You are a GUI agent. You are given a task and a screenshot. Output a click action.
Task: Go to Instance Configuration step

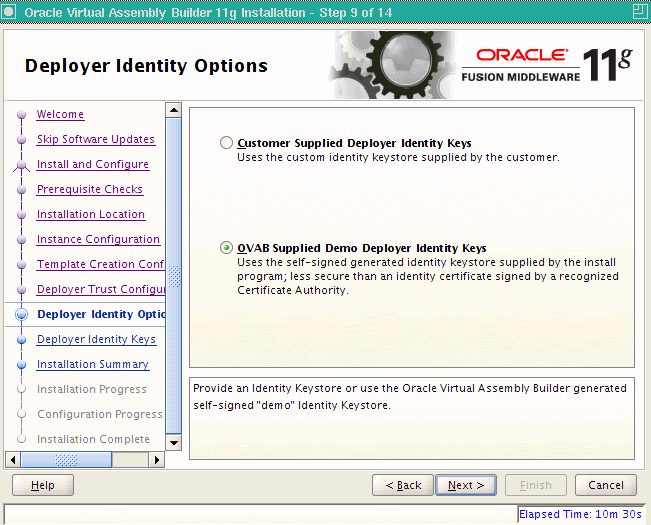click(98, 239)
